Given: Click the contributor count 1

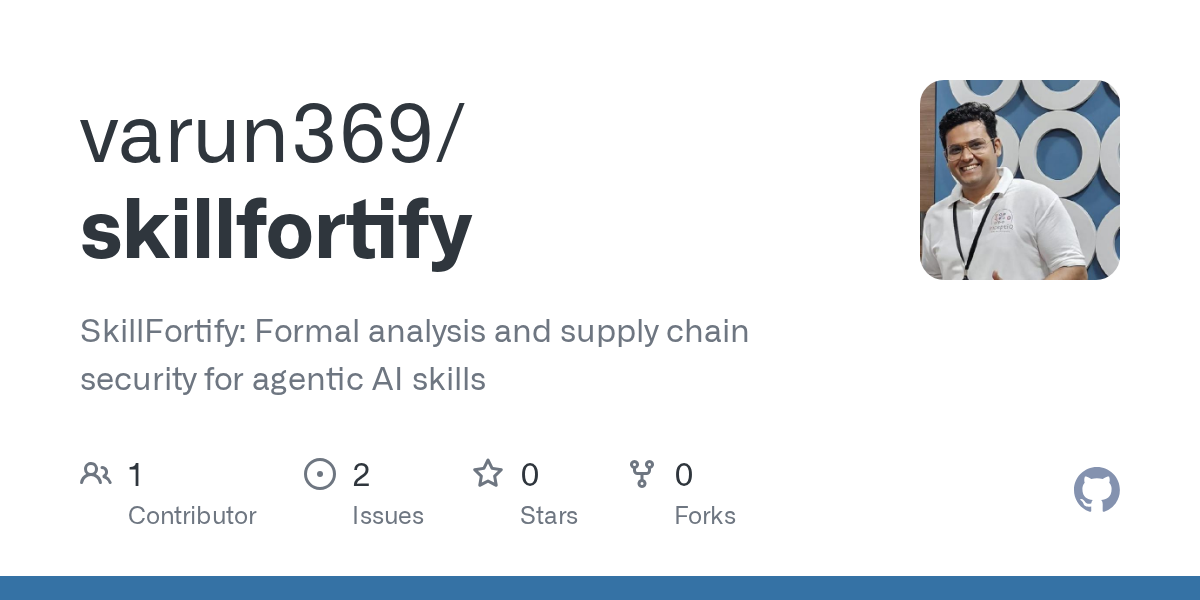Looking at the screenshot, I should click(136, 475).
